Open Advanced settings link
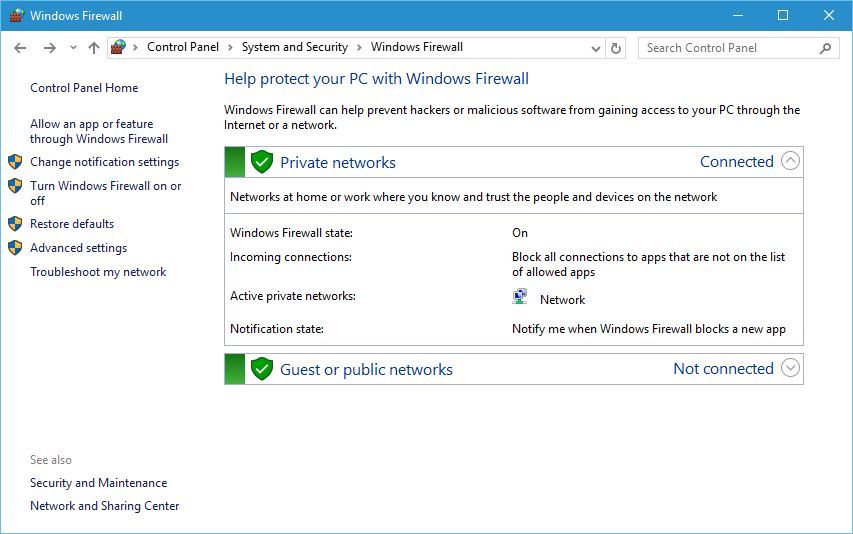This screenshot has height=534, width=853. click(x=78, y=248)
